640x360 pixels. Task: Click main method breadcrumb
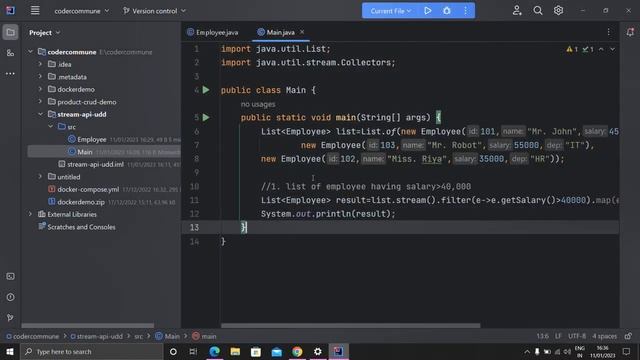click(204, 336)
